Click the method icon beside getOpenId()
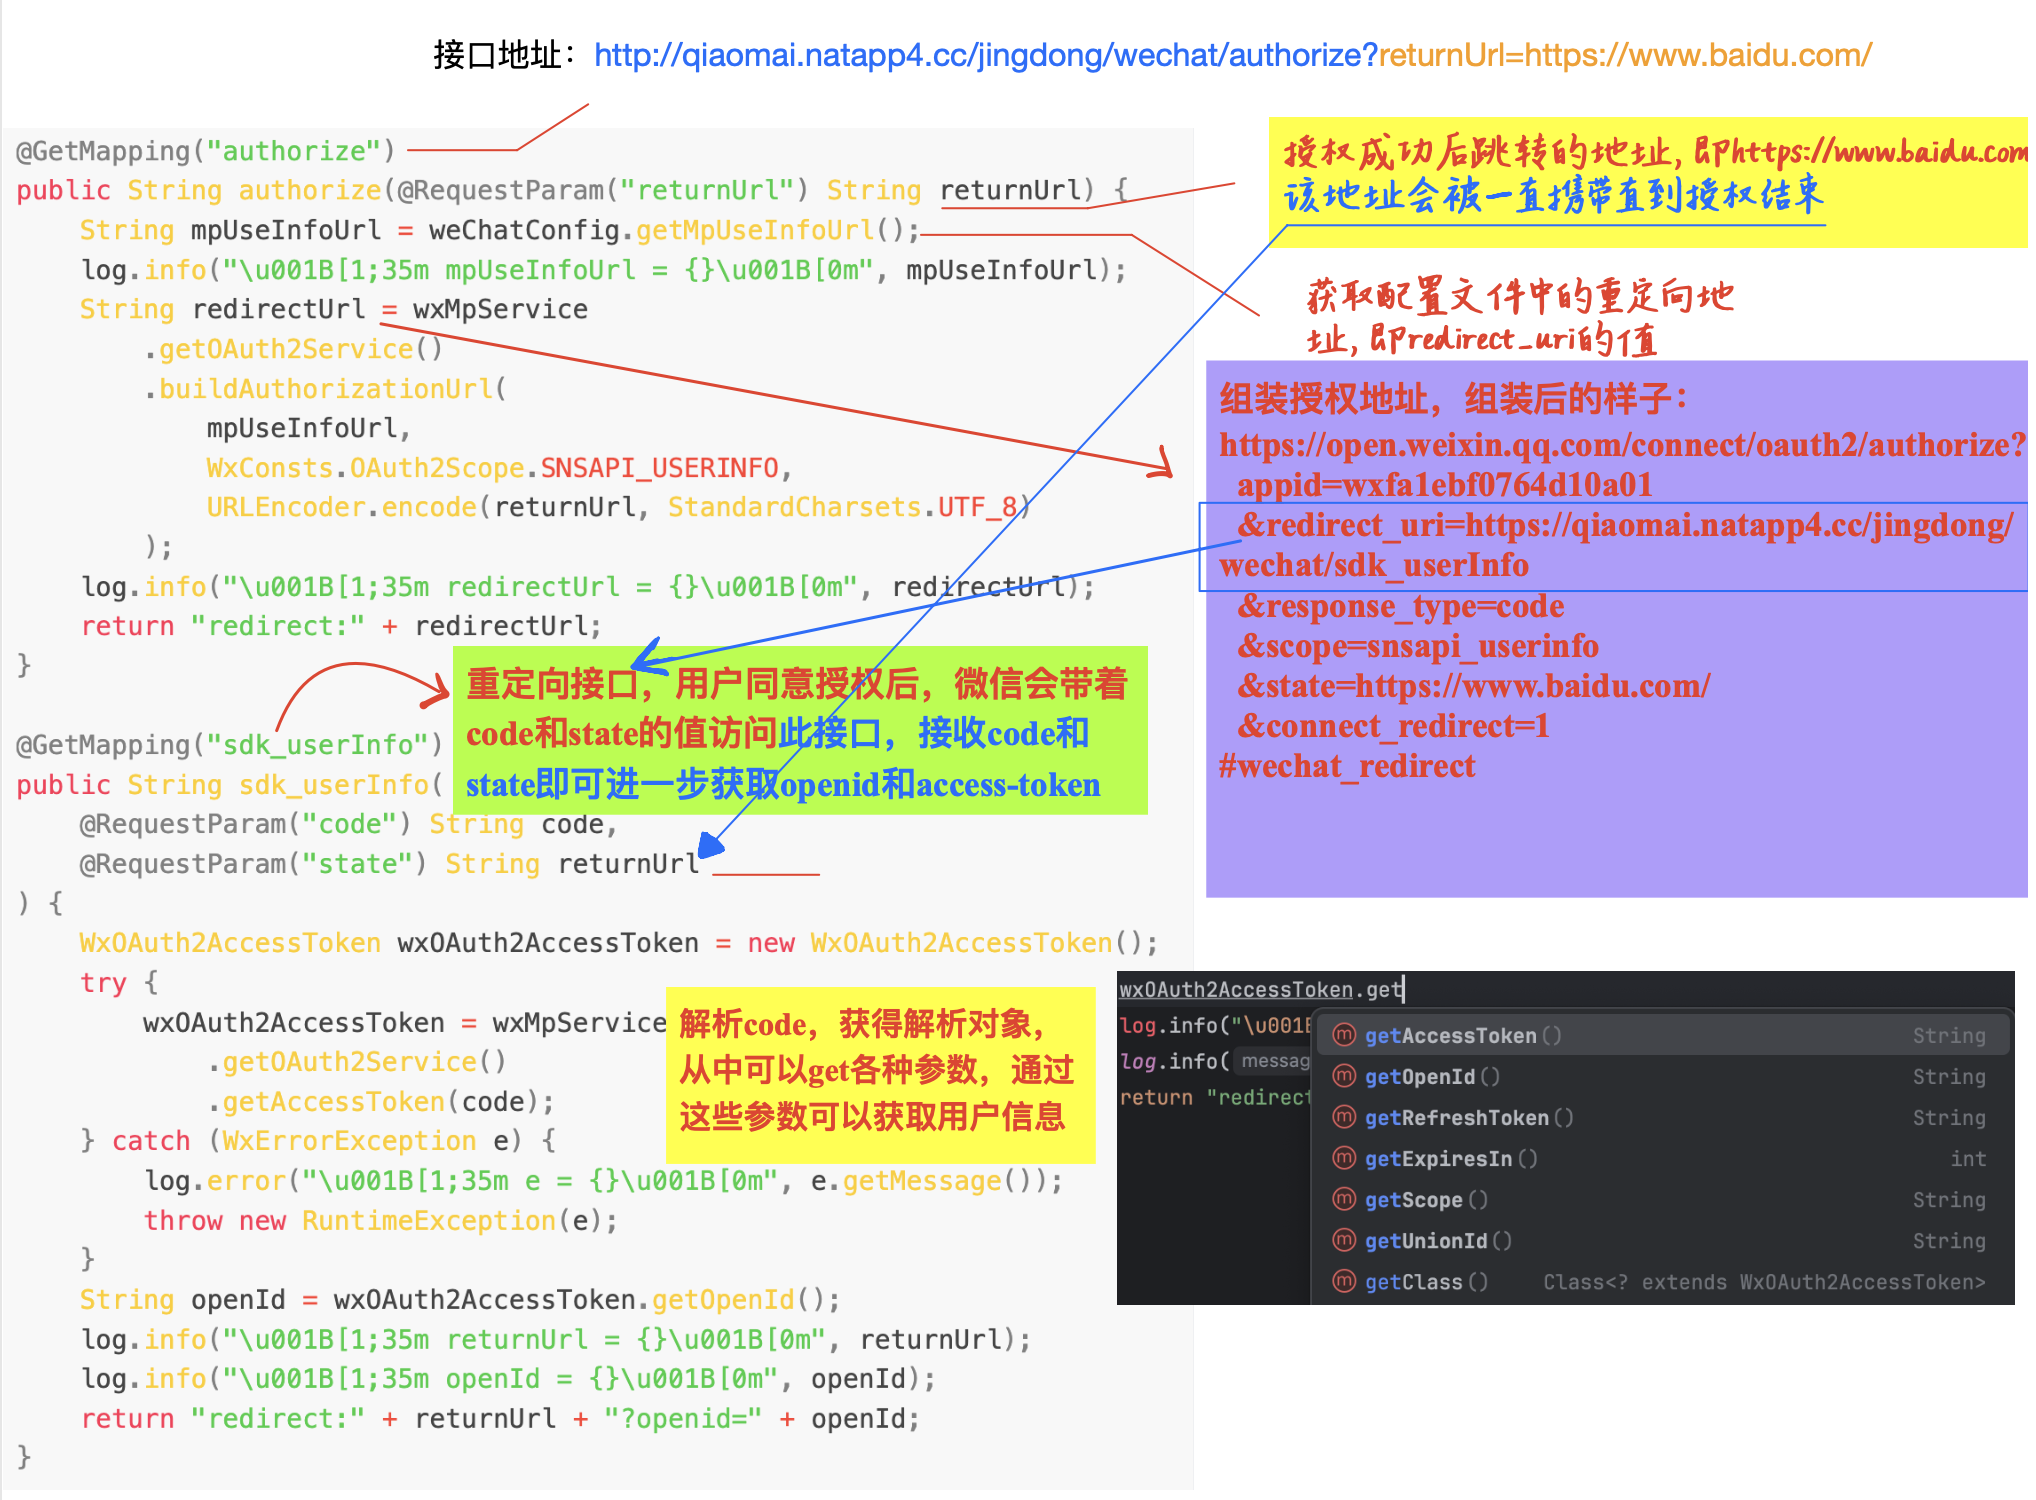2036x1500 pixels. (1345, 1076)
